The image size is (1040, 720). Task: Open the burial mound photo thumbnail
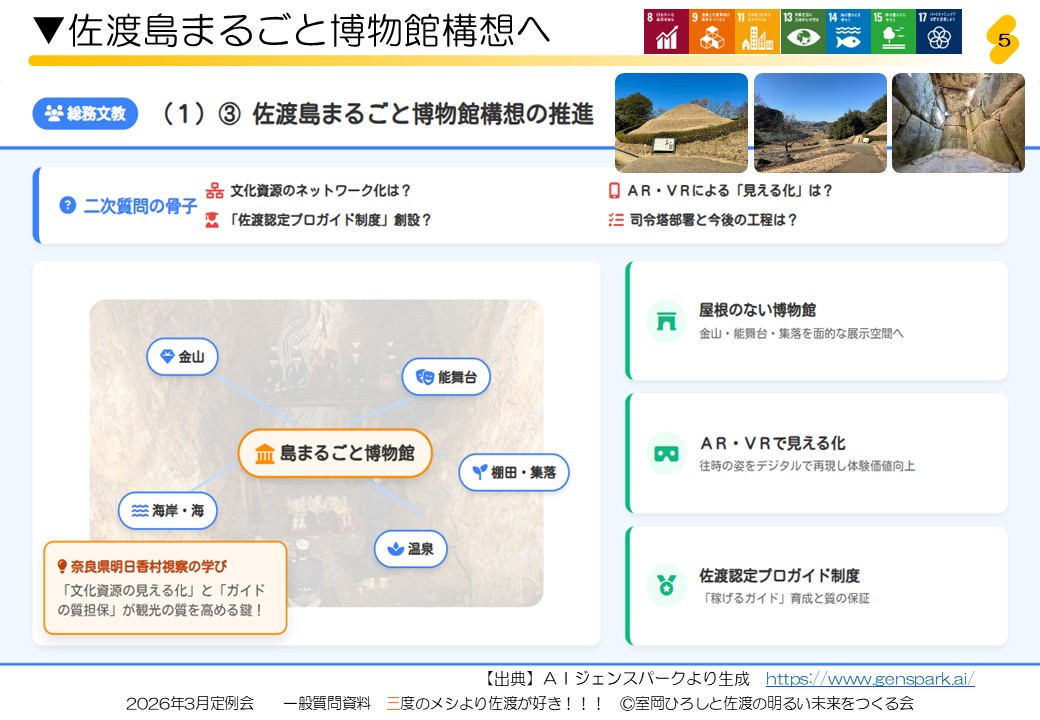tap(681, 122)
